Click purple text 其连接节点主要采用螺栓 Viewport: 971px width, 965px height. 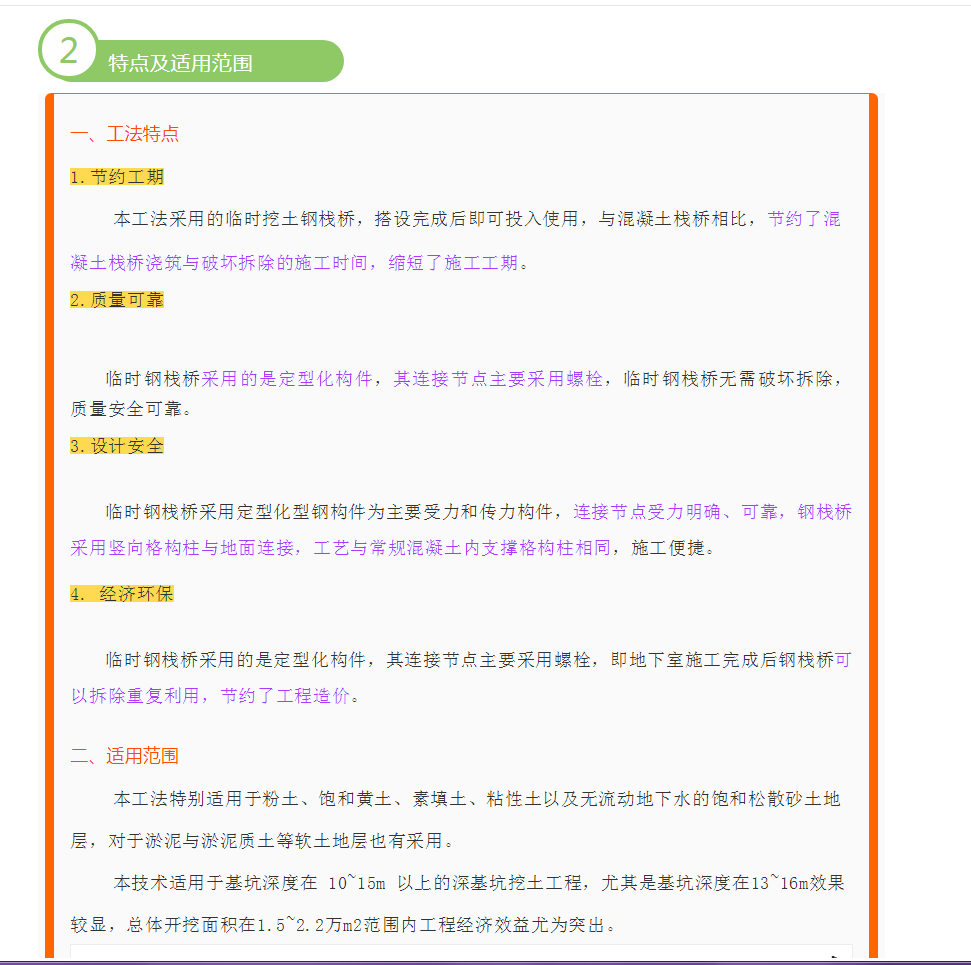(x=498, y=378)
